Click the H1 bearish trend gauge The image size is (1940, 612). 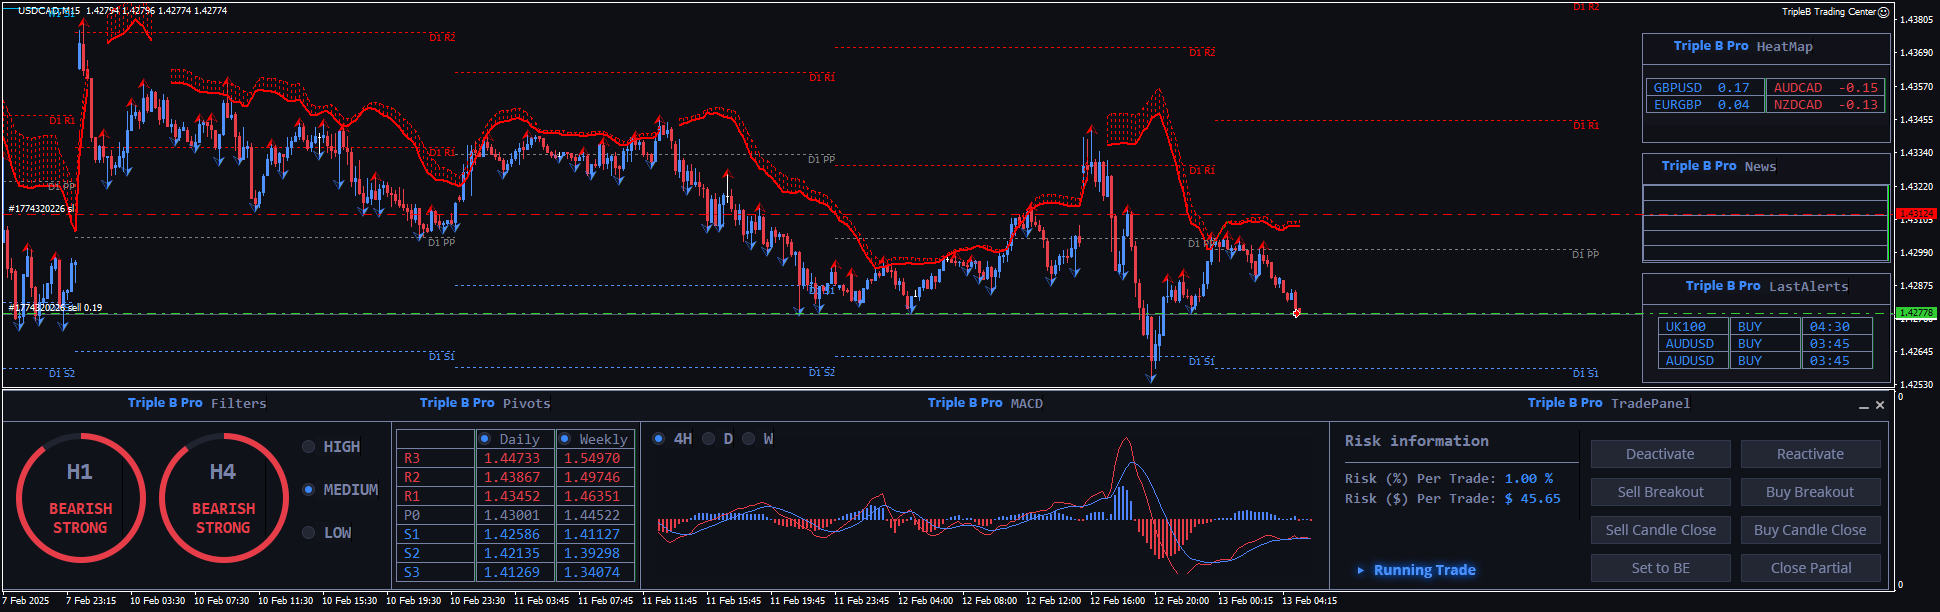(80, 498)
